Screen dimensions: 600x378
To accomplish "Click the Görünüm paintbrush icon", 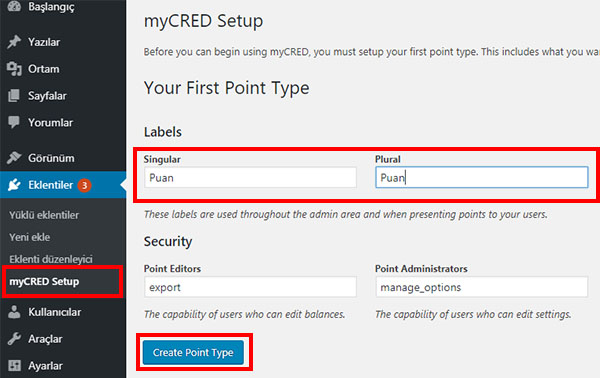I will [14, 158].
